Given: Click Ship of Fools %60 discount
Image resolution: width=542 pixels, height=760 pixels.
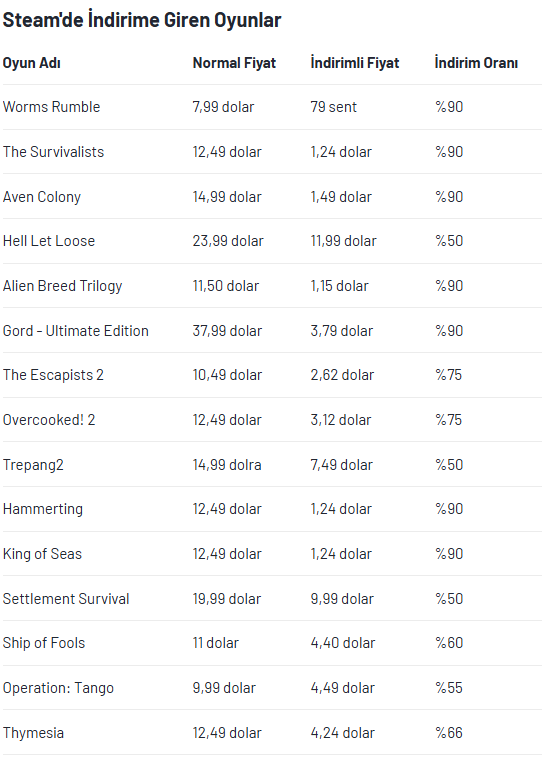Looking at the screenshot, I should tap(449, 643).
